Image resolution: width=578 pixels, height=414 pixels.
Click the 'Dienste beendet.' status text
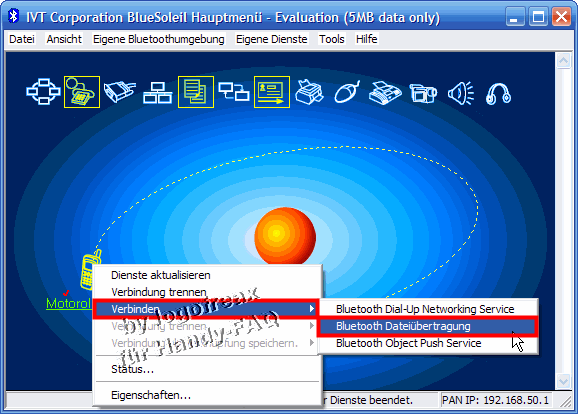pos(371,400)
